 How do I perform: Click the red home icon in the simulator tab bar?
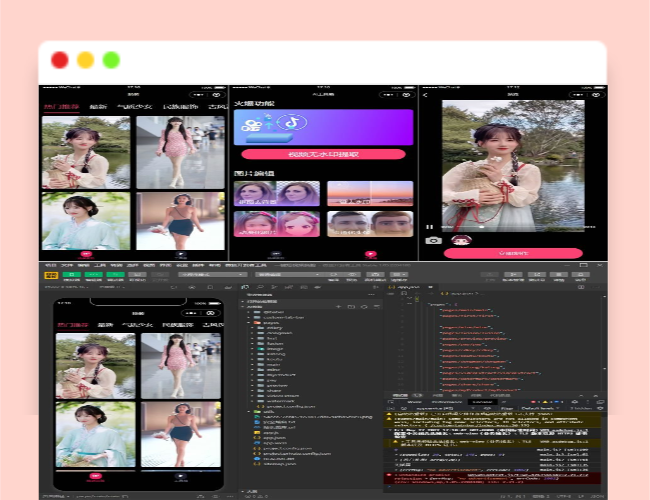click(96, 477)
